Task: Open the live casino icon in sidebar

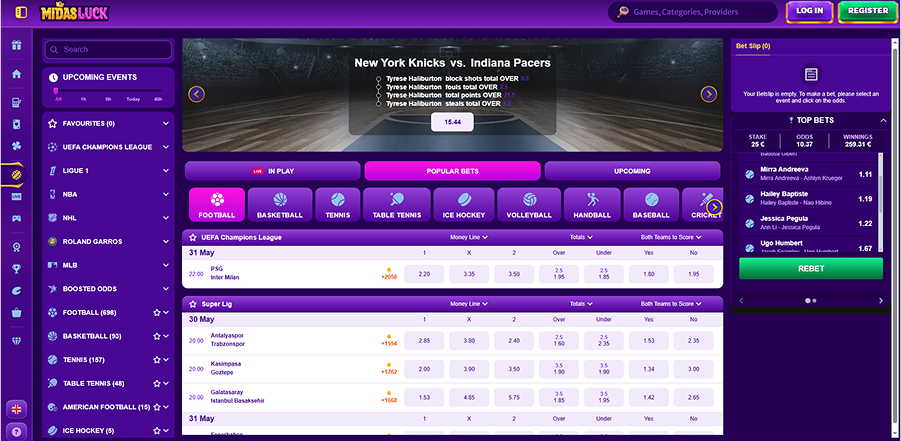Action: [16, 196]
